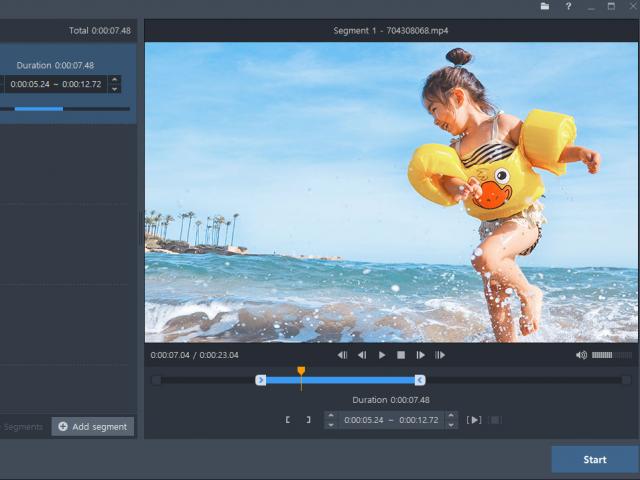Open Help via the question mark icon

(568, 7)
